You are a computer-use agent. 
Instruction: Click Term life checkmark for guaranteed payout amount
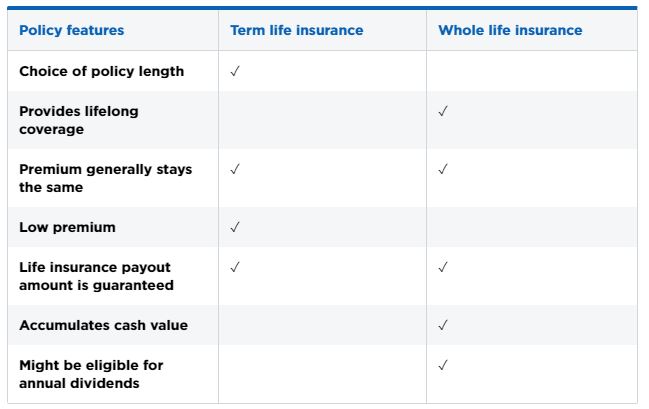(x=234, y=267)
